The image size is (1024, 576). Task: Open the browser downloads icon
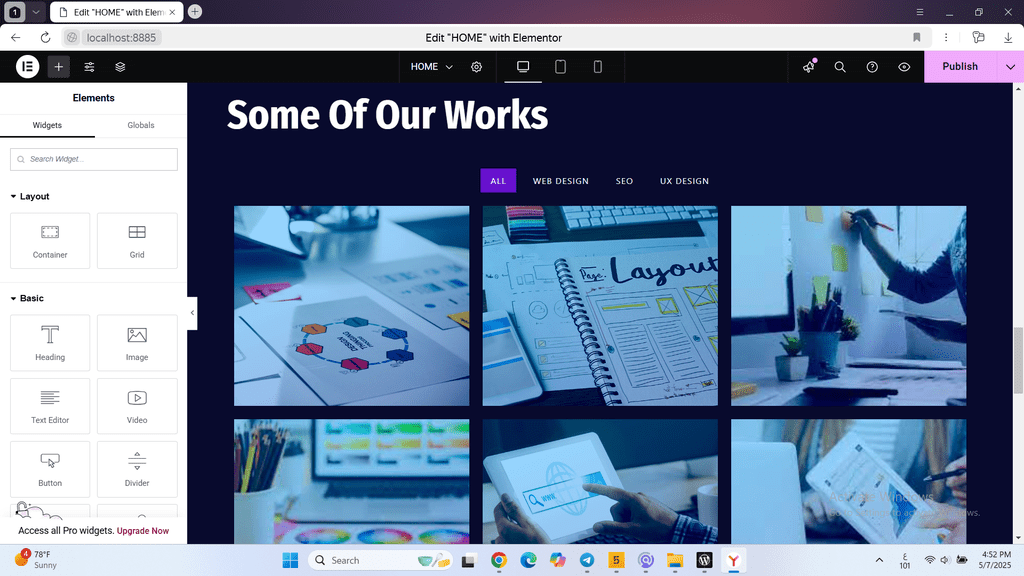point(1008,38)
